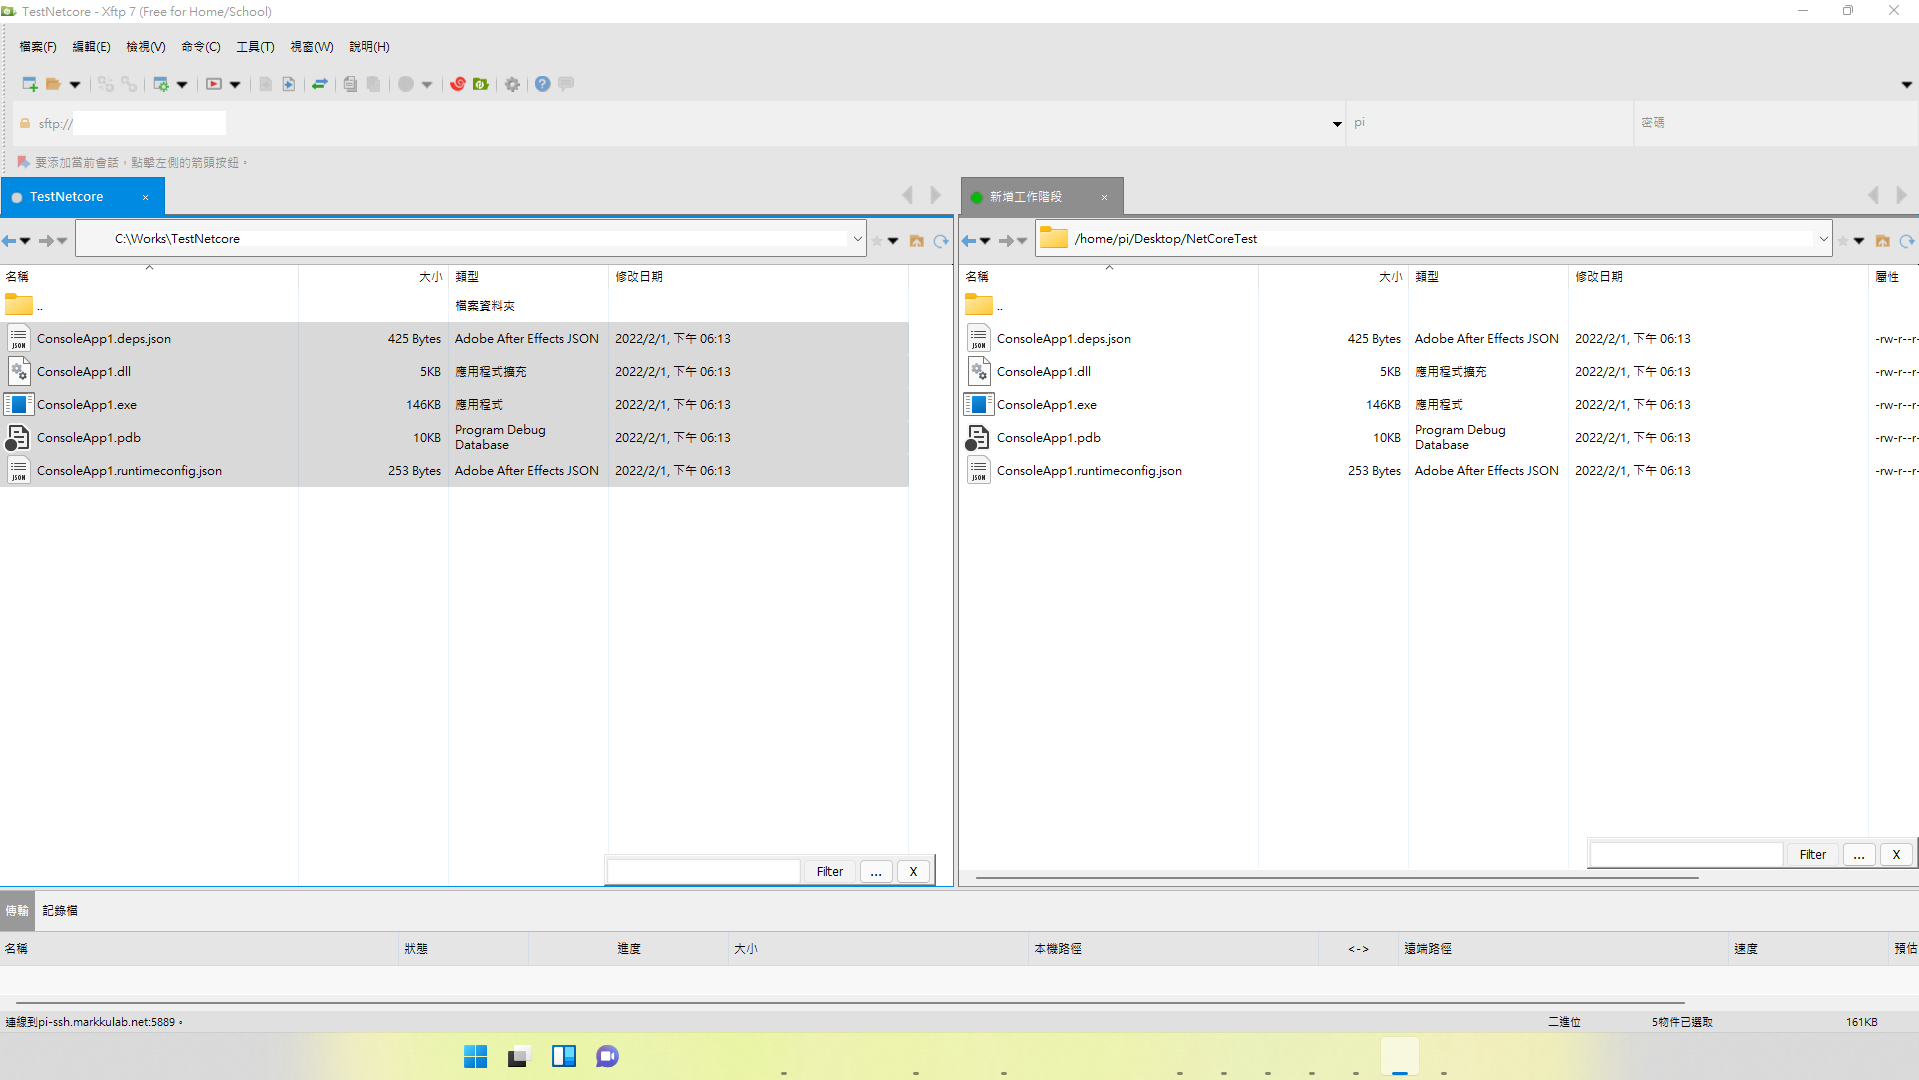
Task: Click the X button beside remote Filter
Action: 1895,854
